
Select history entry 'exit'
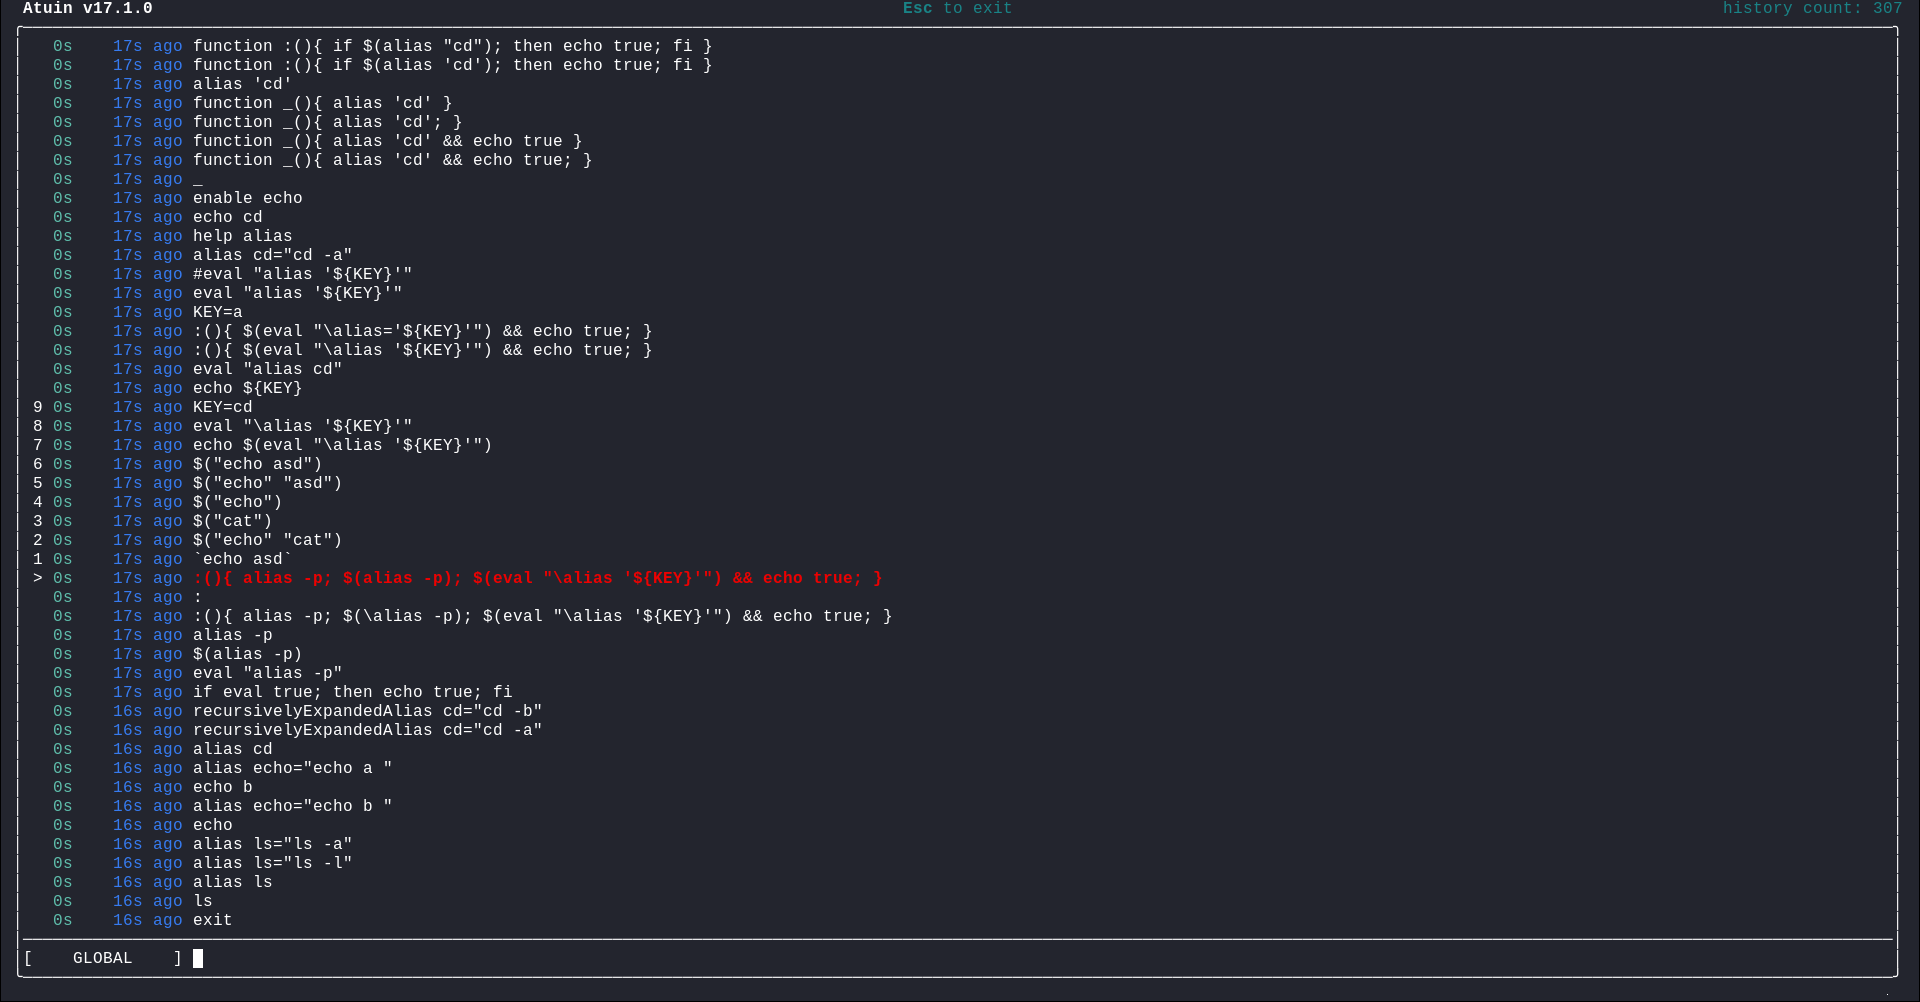pos(213,920)
